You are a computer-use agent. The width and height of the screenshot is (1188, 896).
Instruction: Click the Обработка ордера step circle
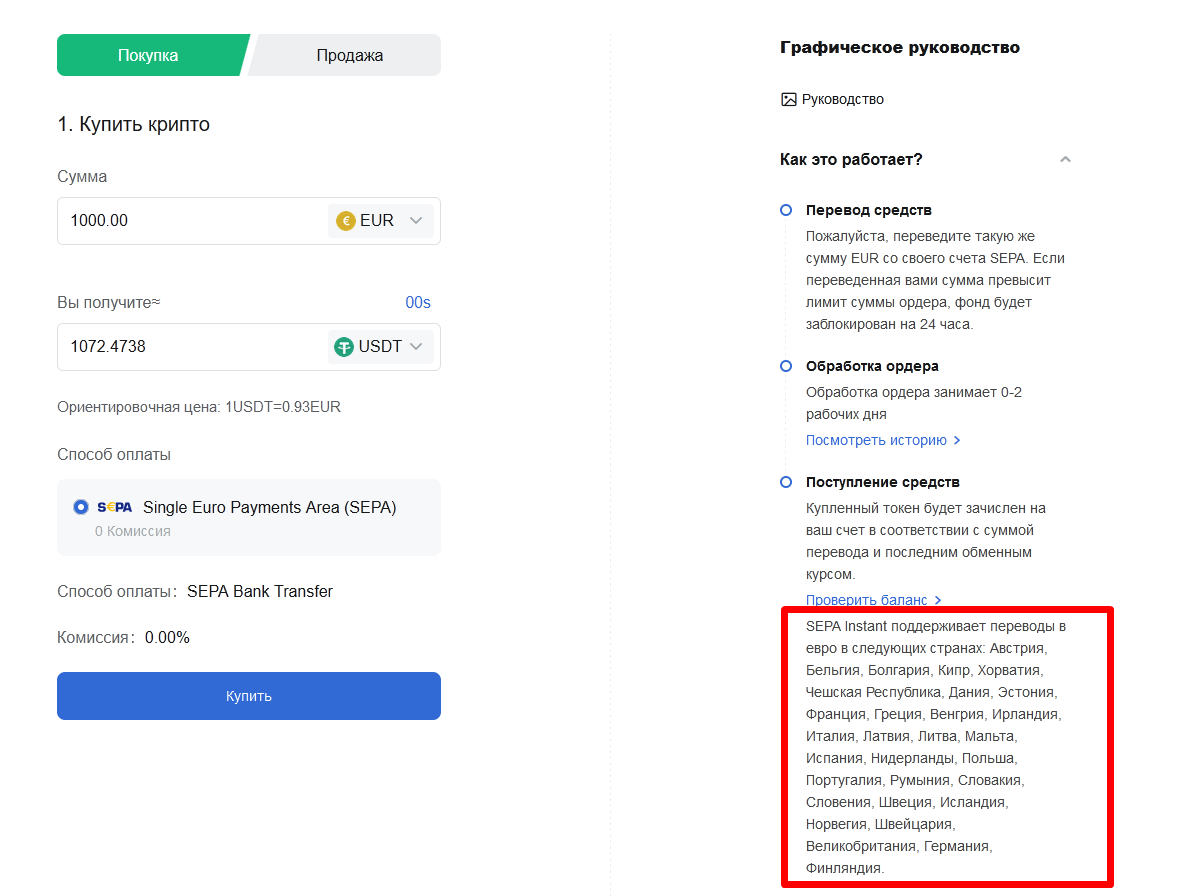click(786, 366)
